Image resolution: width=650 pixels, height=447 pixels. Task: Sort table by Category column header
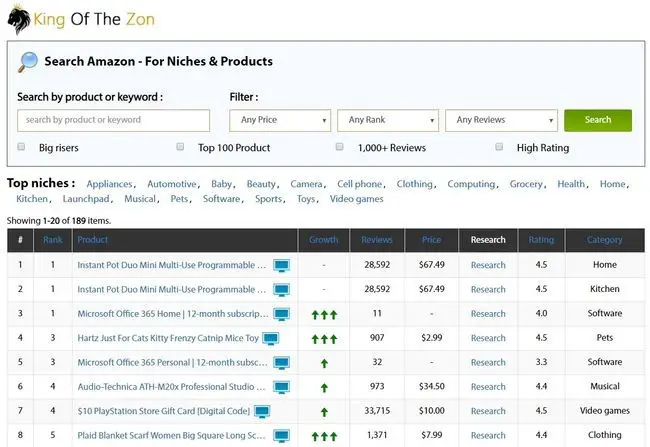[x=604, y=240]
